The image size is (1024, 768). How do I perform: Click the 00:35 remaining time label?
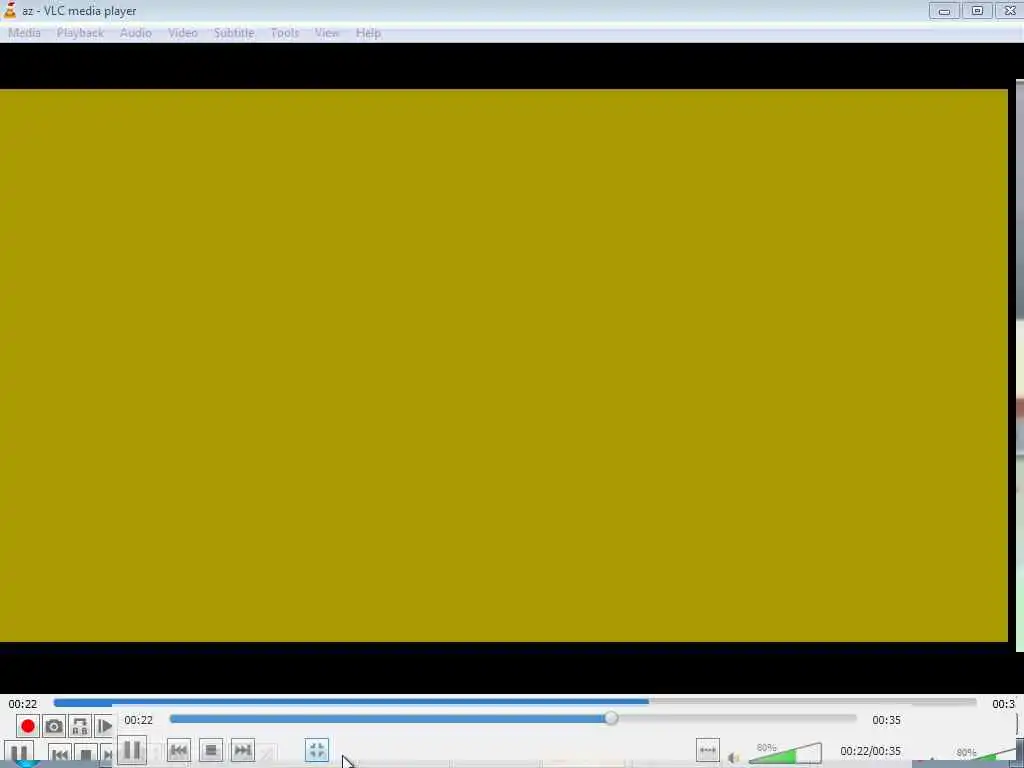pos(886,720)
